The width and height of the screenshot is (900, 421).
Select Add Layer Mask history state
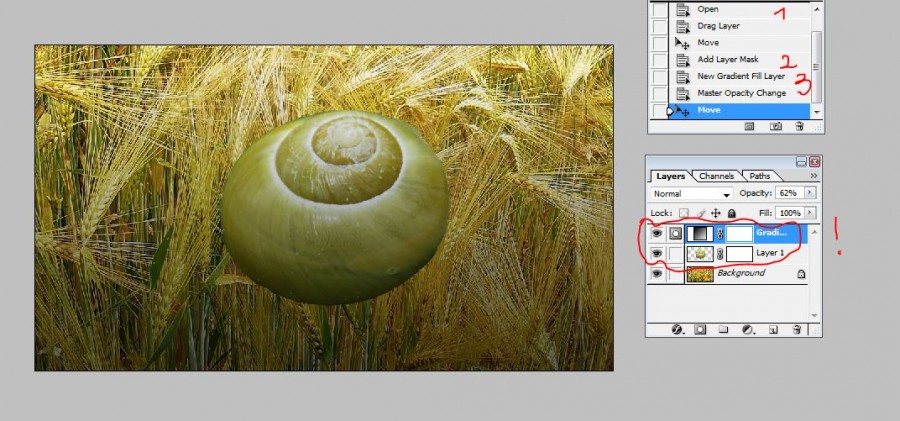point(727,60)
